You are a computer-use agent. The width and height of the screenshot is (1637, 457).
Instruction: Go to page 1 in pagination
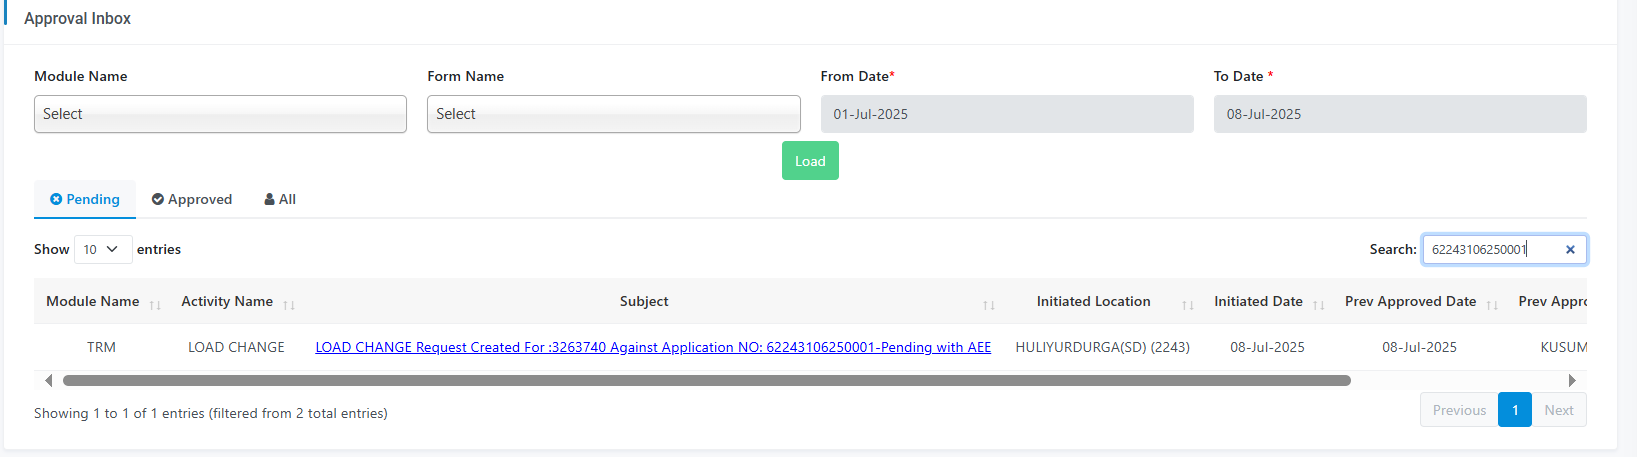(1515, 410)
